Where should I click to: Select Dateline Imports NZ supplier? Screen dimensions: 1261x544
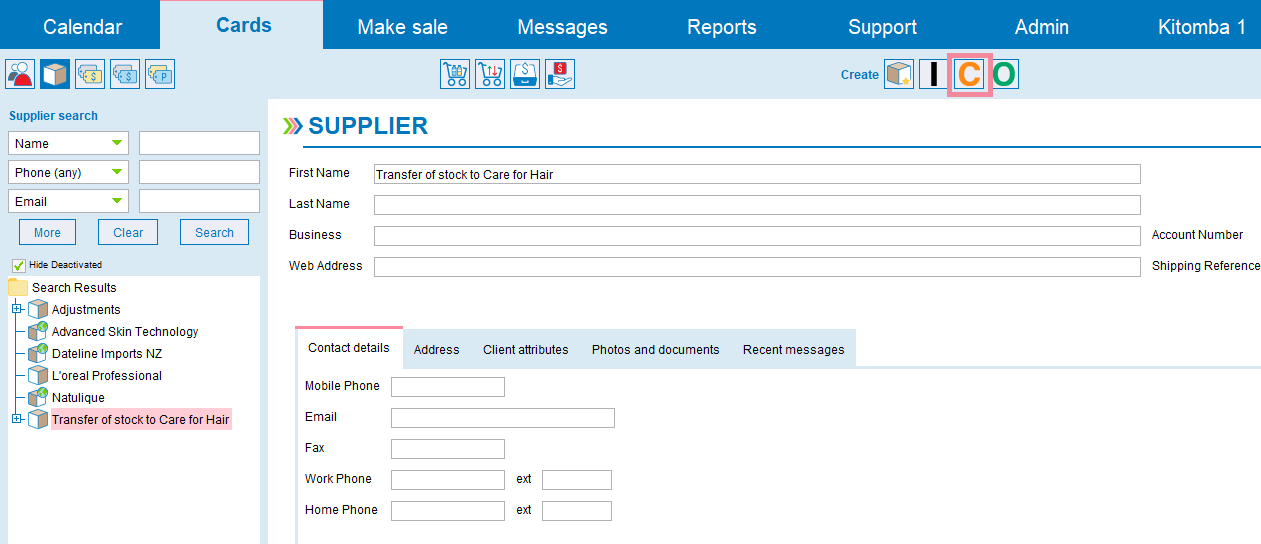[107, 354]
